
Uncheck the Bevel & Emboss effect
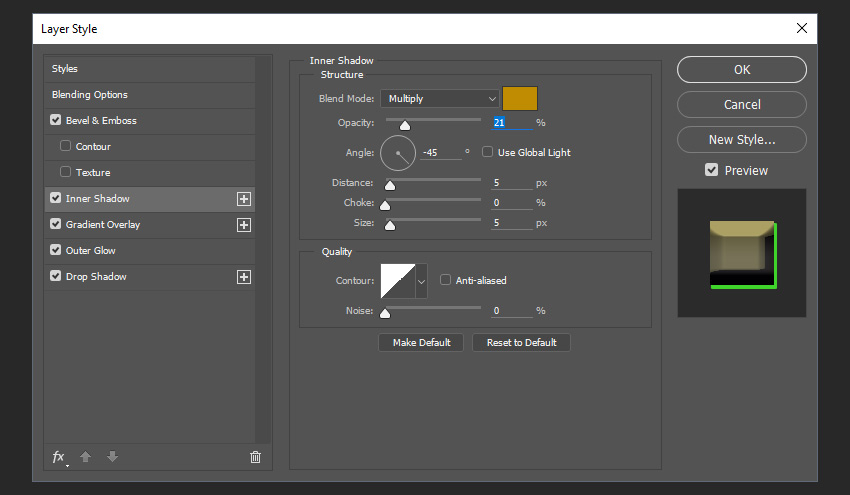56,121
